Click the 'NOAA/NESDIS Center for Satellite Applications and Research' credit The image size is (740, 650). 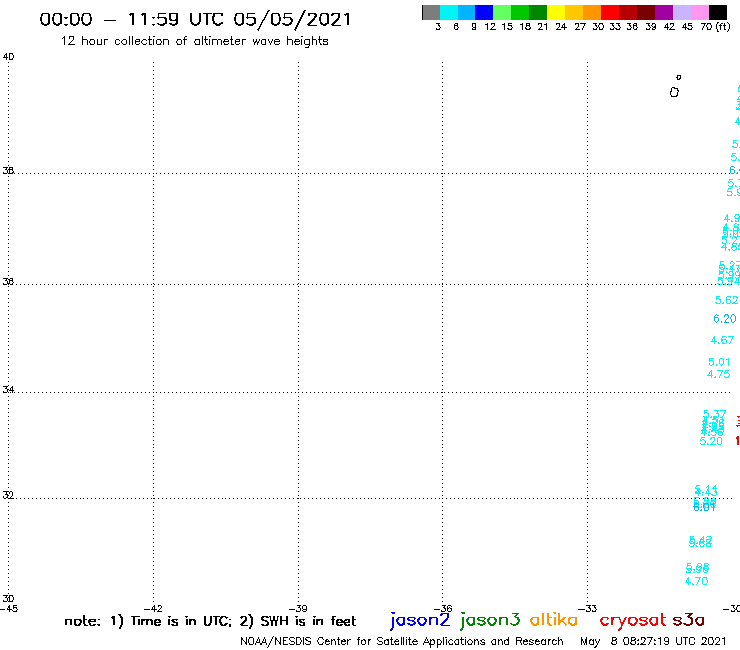coord(402,641)
